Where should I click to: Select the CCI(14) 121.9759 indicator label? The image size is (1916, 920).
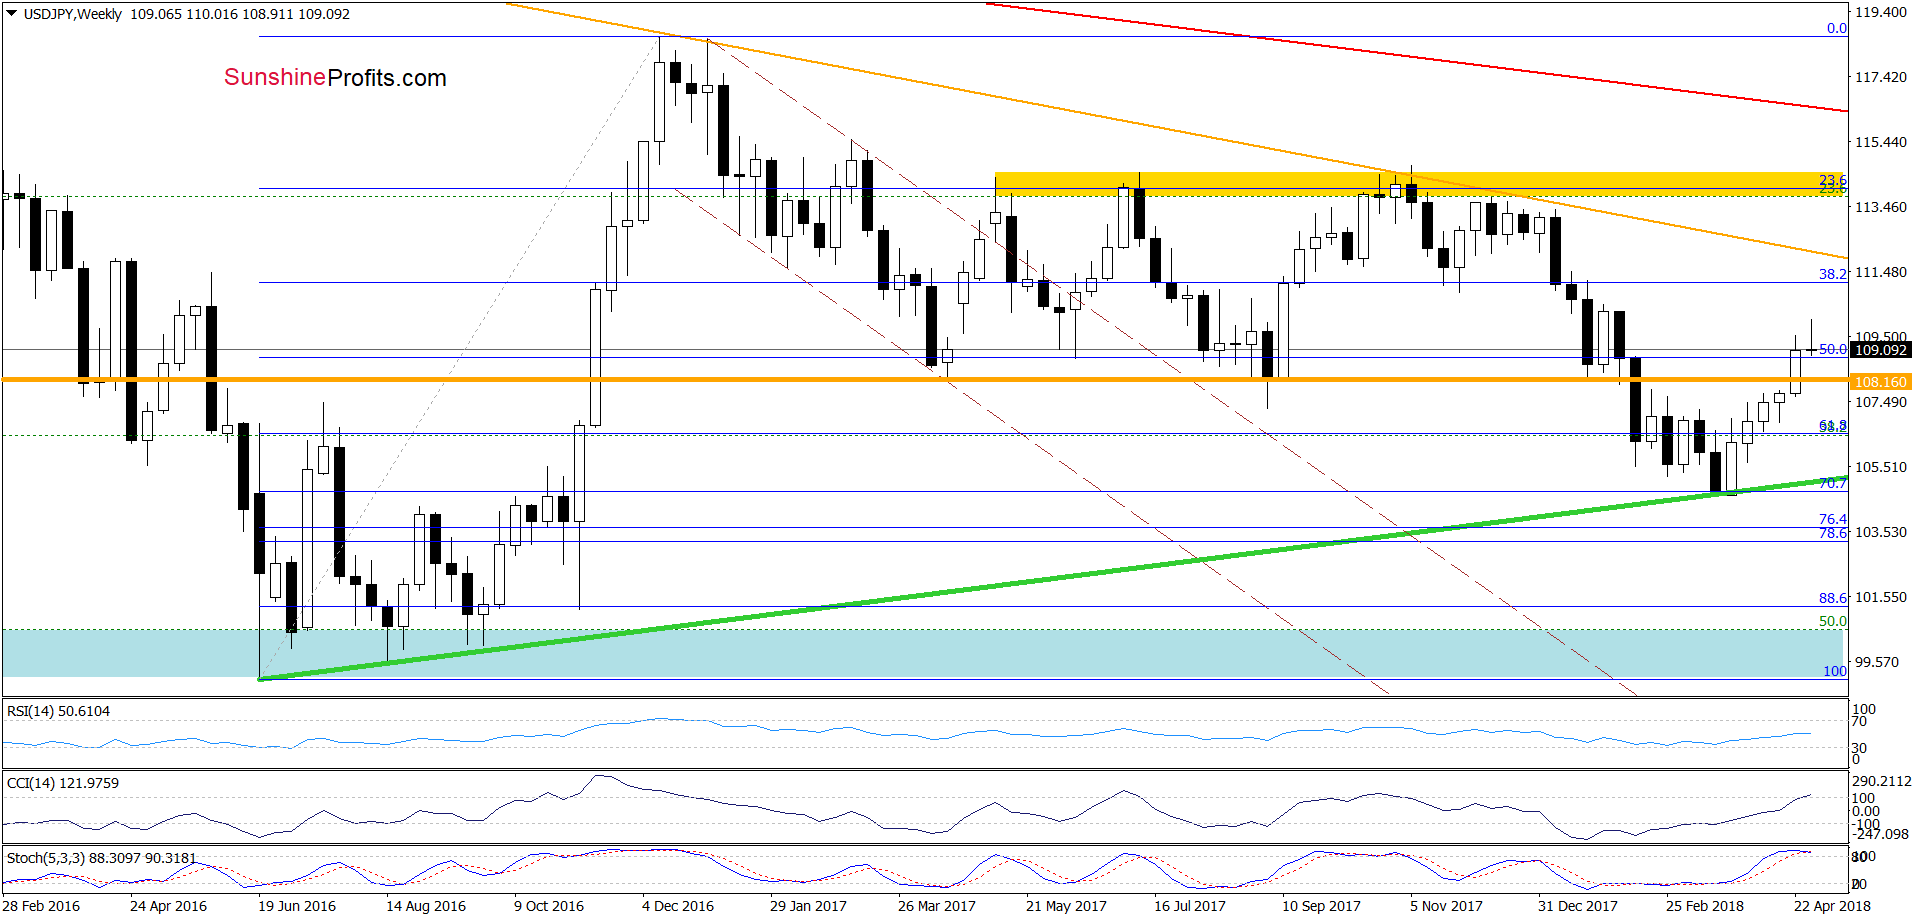click(x=62, y=783)
